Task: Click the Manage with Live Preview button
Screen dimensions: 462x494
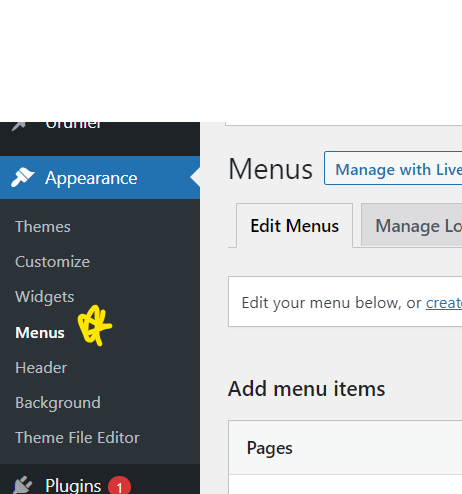Action: (x=393, y=168)
